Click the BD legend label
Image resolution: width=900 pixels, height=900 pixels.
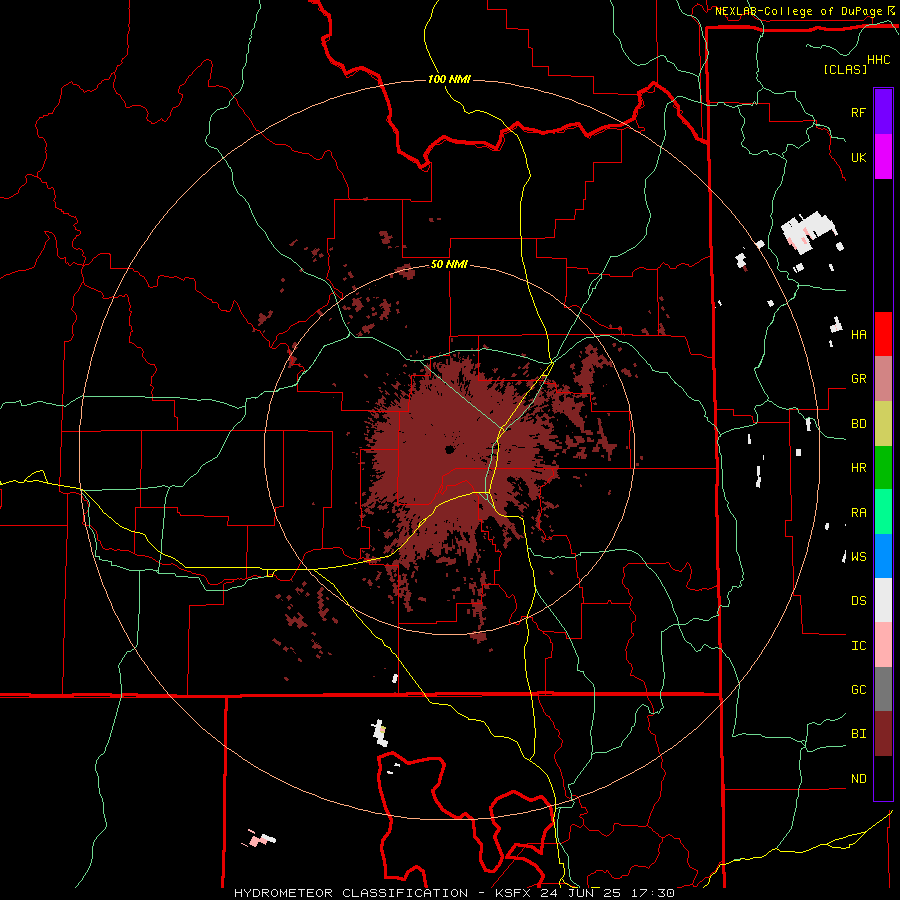tap(858, 424)
